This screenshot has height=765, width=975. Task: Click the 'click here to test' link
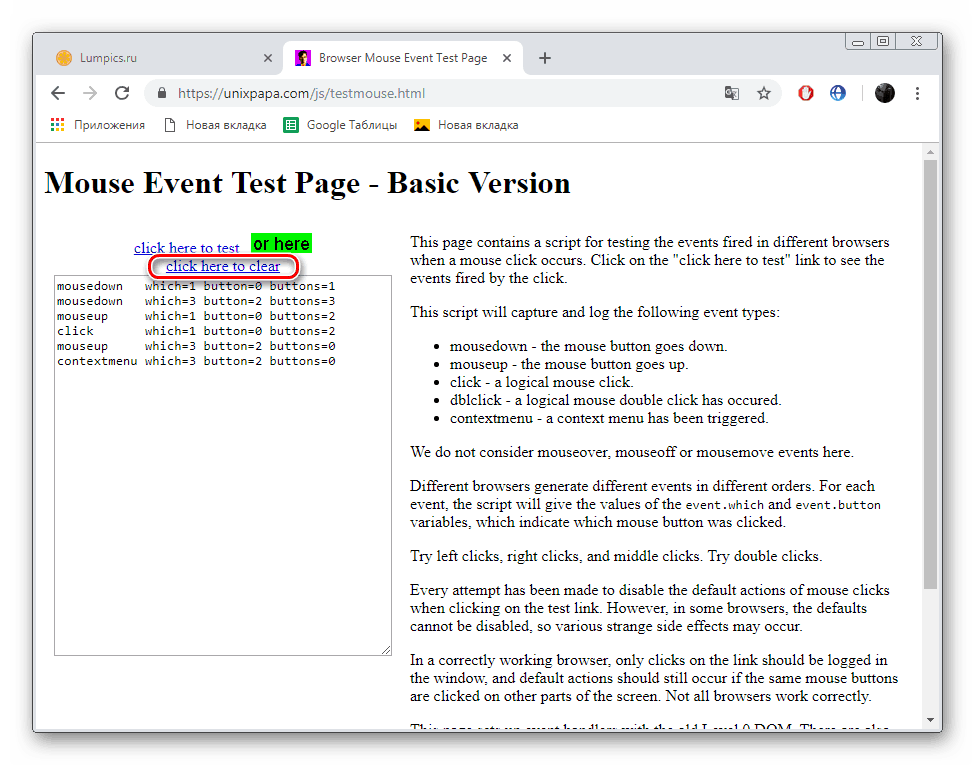[x=187, y=247]
